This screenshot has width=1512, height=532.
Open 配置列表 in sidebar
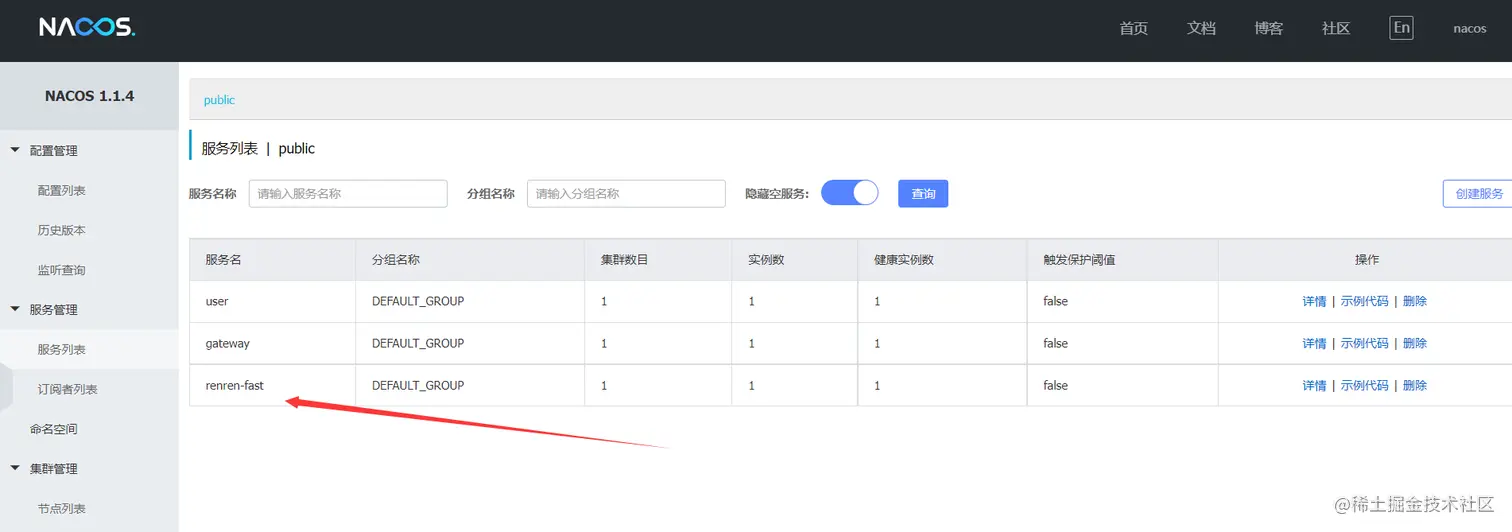click(x=62, y=190)
